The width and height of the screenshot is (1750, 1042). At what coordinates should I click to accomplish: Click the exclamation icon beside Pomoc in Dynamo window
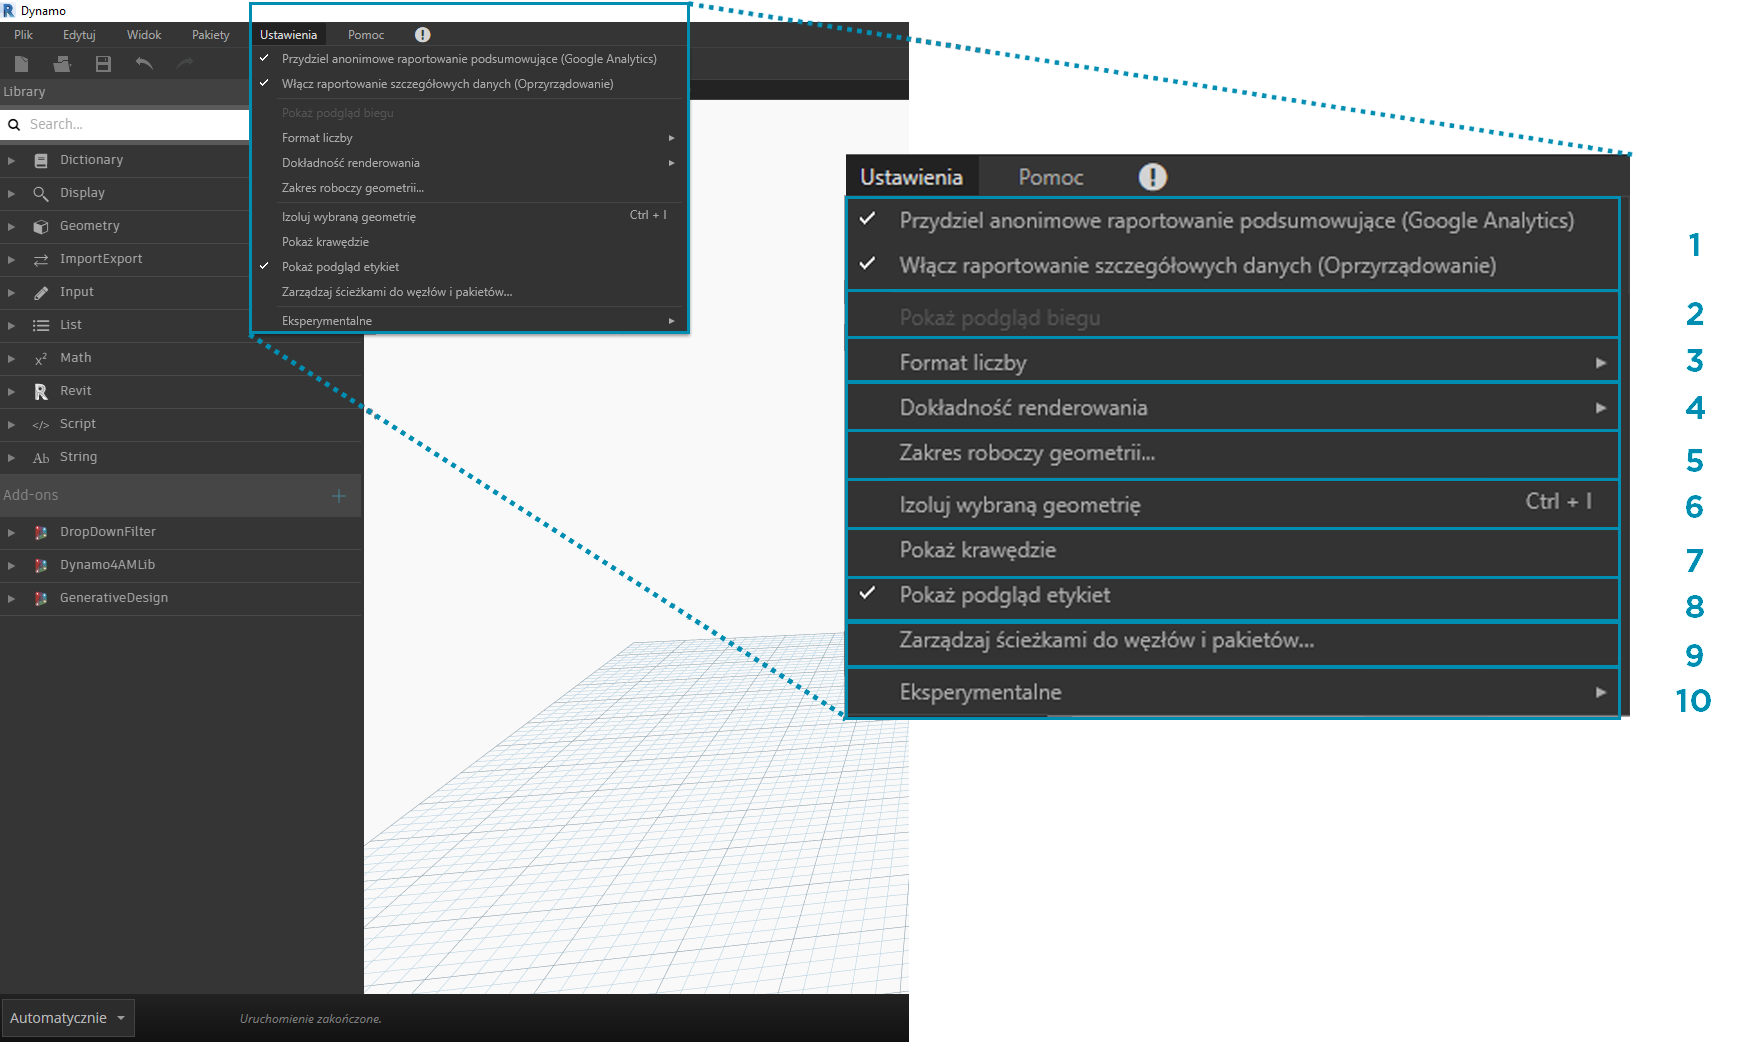pyautogui.click(x=423, y=35)
